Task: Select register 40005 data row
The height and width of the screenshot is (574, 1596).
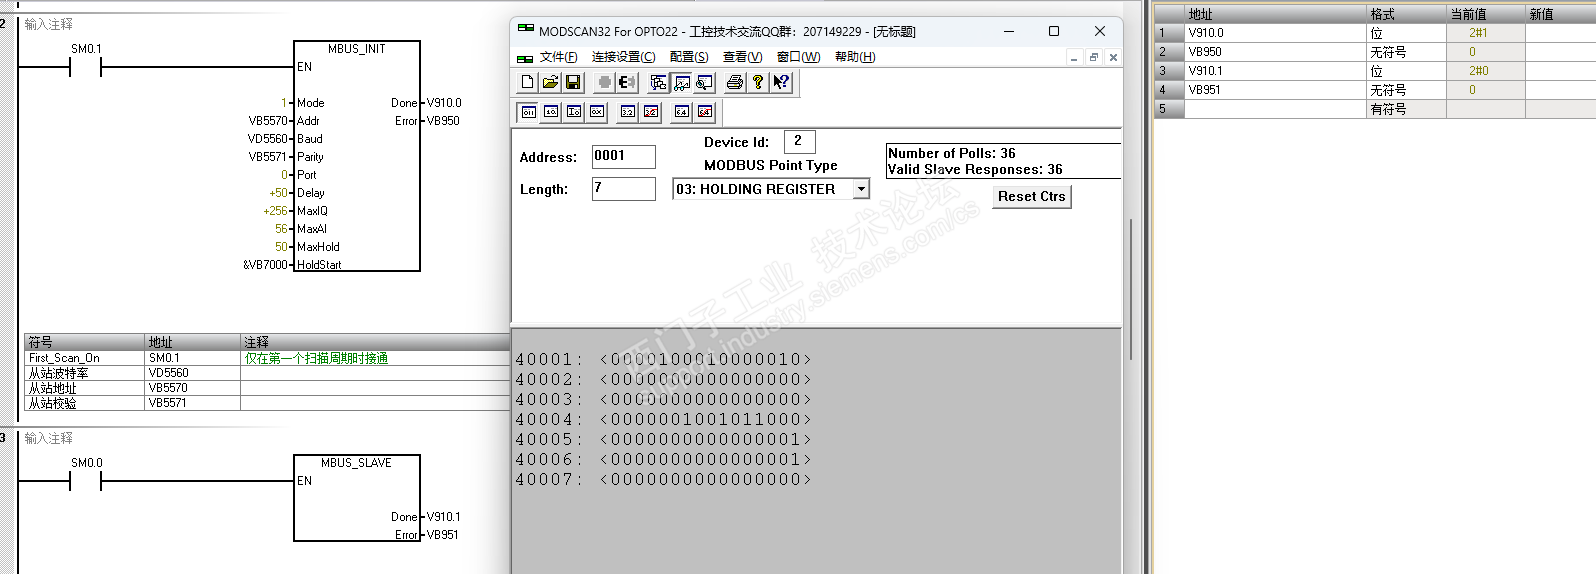Action: tap(664, 439)
